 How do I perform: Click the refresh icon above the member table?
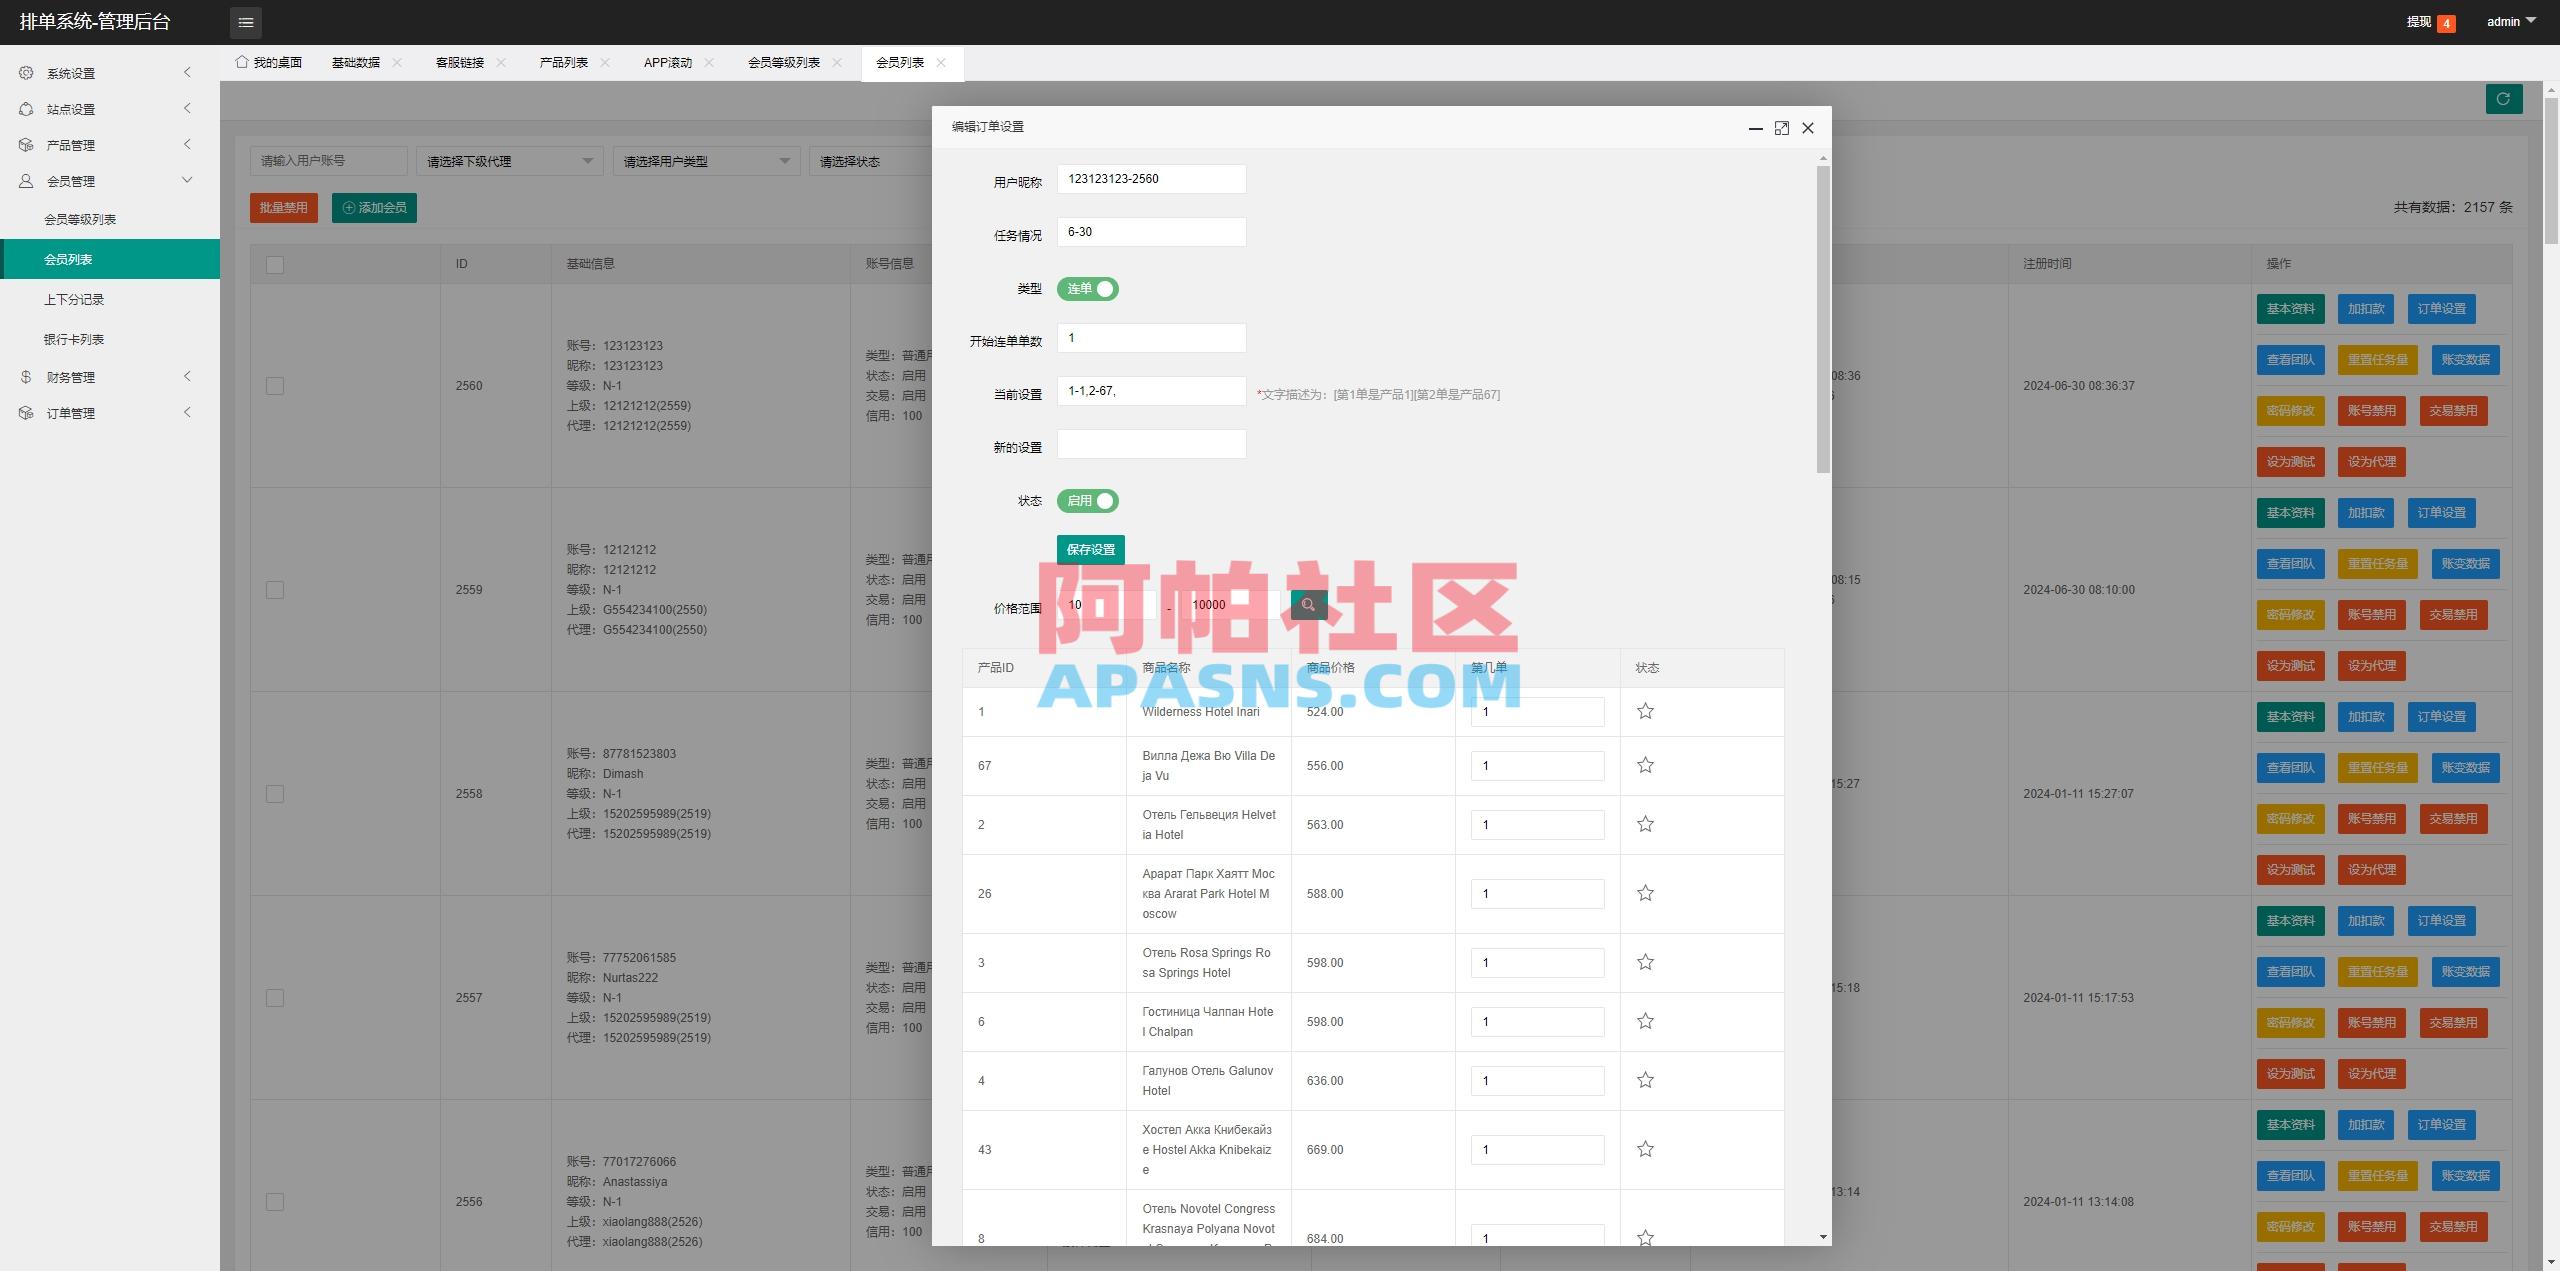pyautogui.click(x=2503, y=98)
